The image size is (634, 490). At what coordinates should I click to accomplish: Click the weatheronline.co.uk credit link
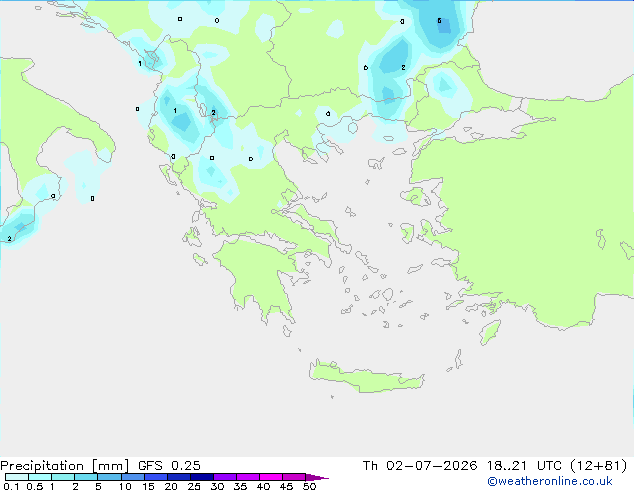click(550, 481)
